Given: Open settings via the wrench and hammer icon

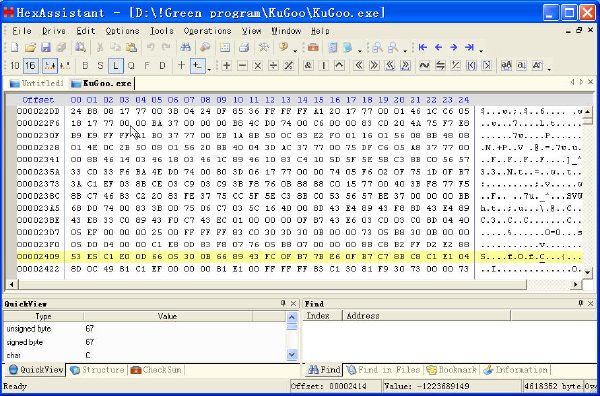Looking at the screenshot, I should click(x=264, y=47).
